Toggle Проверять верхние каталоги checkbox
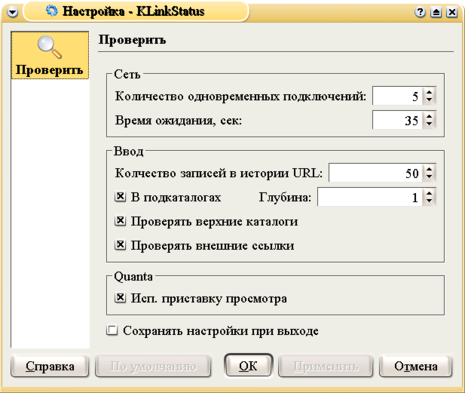This screenshot has height=393, width=465. pyautogui.click(x=120, y=221)
